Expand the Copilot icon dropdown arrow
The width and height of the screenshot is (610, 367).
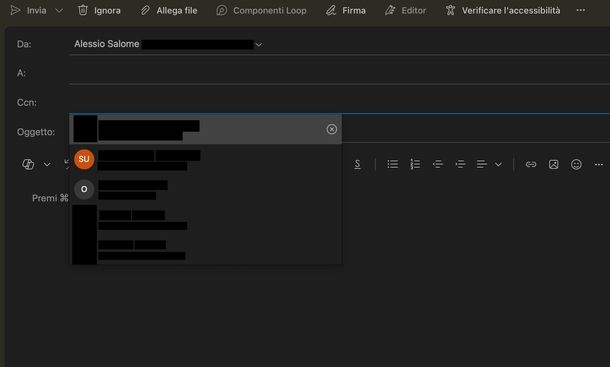(47, 164)
